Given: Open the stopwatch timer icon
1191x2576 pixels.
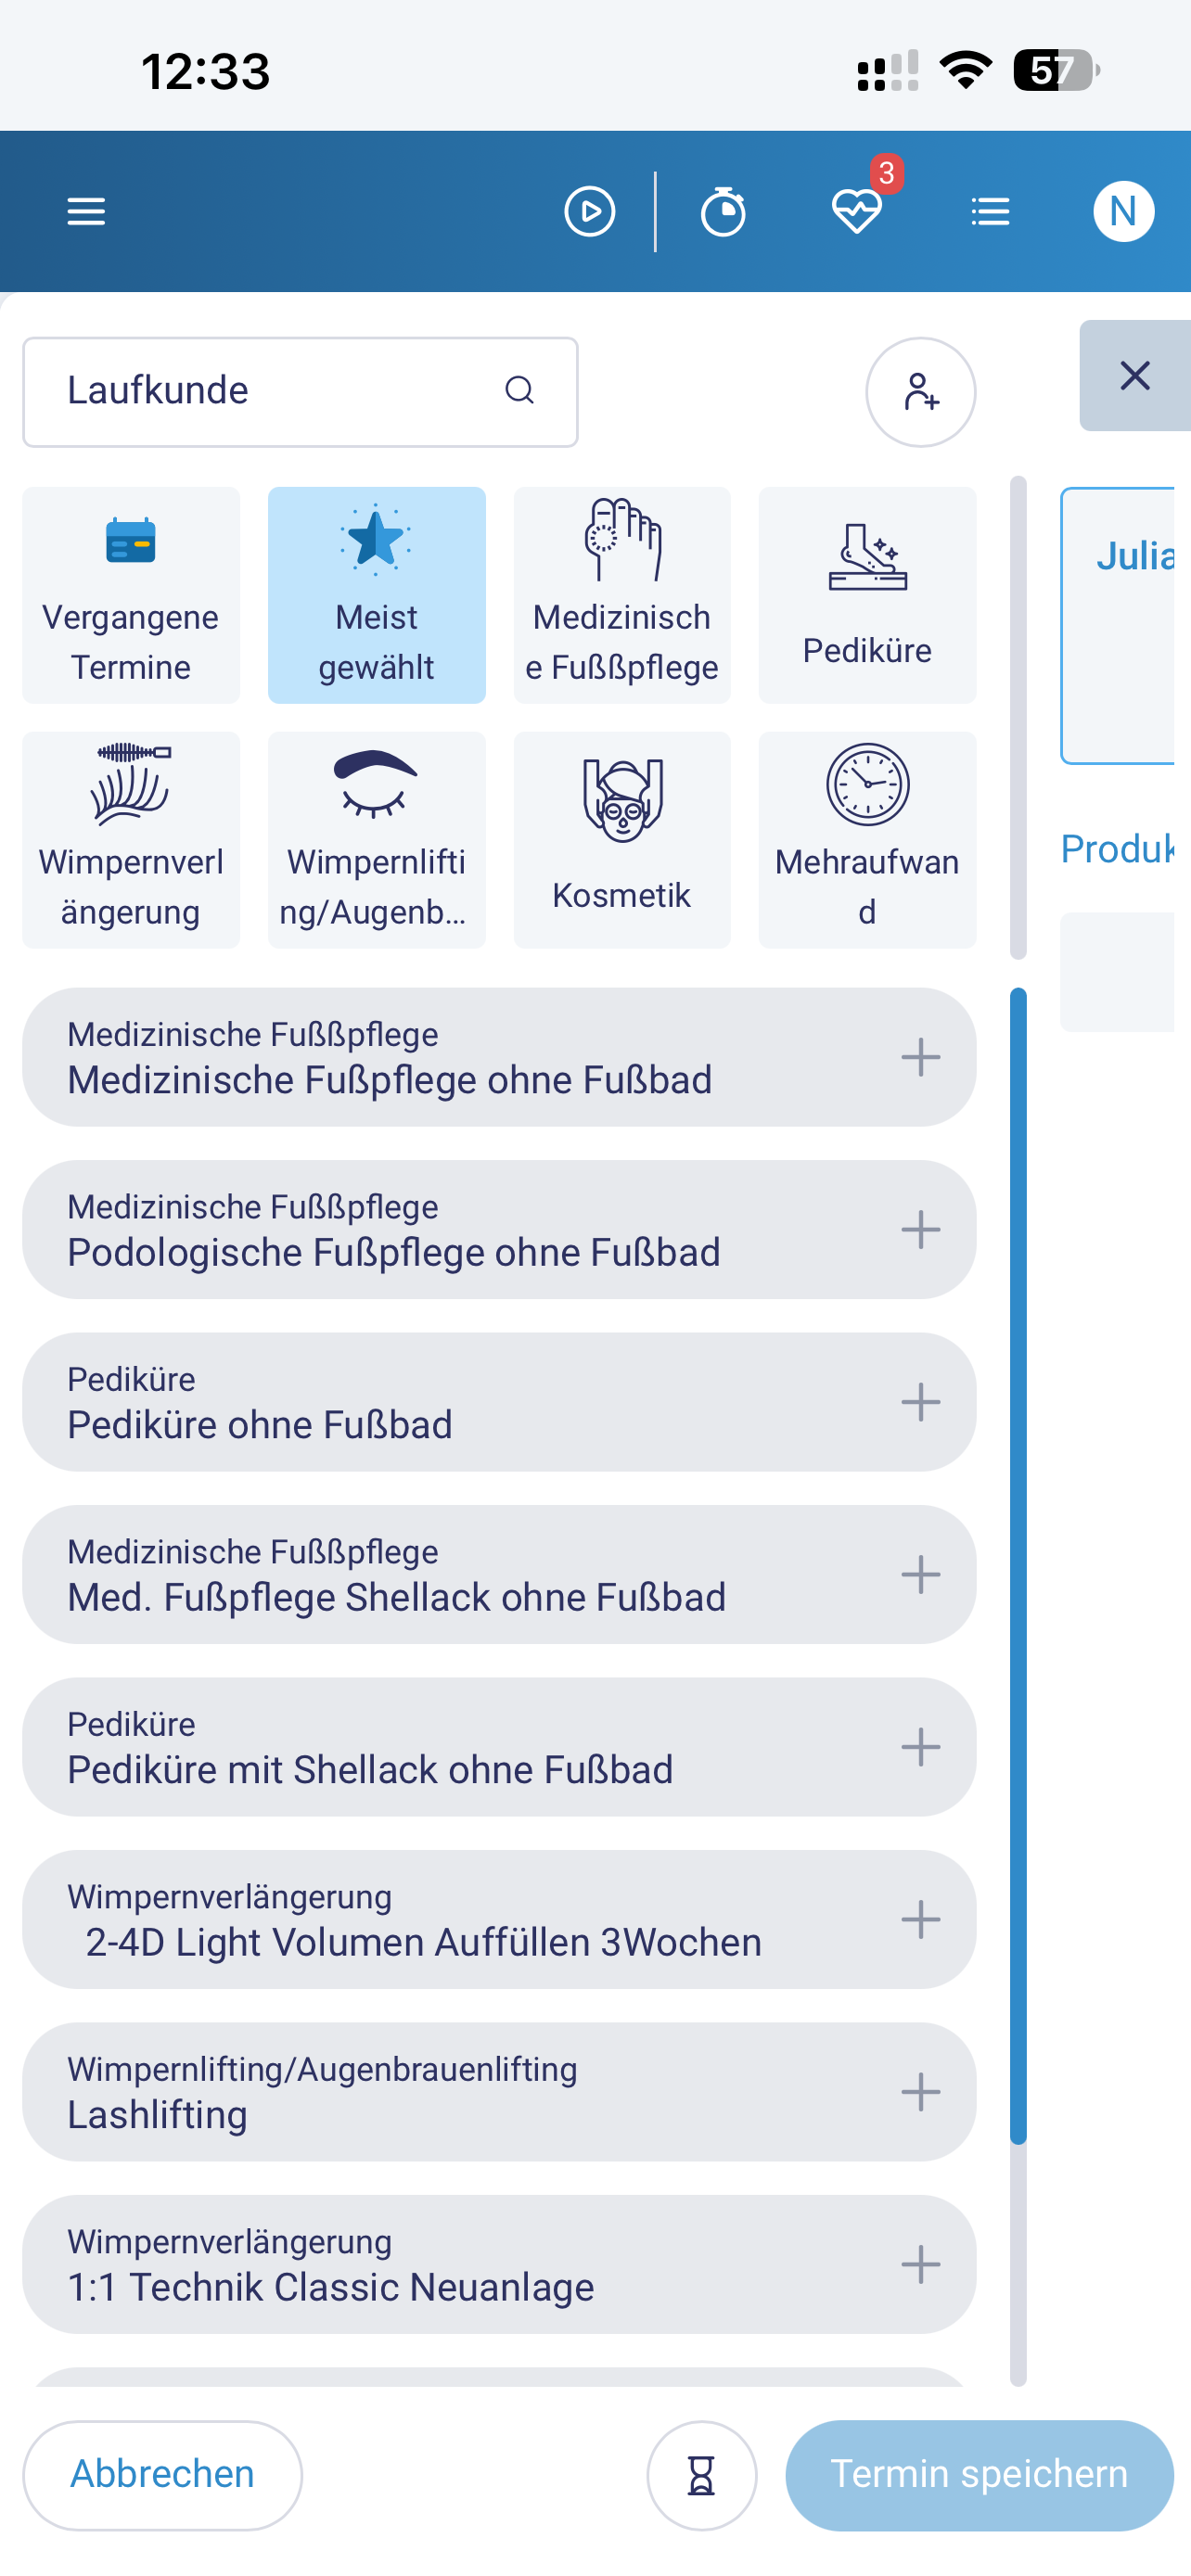Looking at the screenshot, I should click(x=723, y=211).
